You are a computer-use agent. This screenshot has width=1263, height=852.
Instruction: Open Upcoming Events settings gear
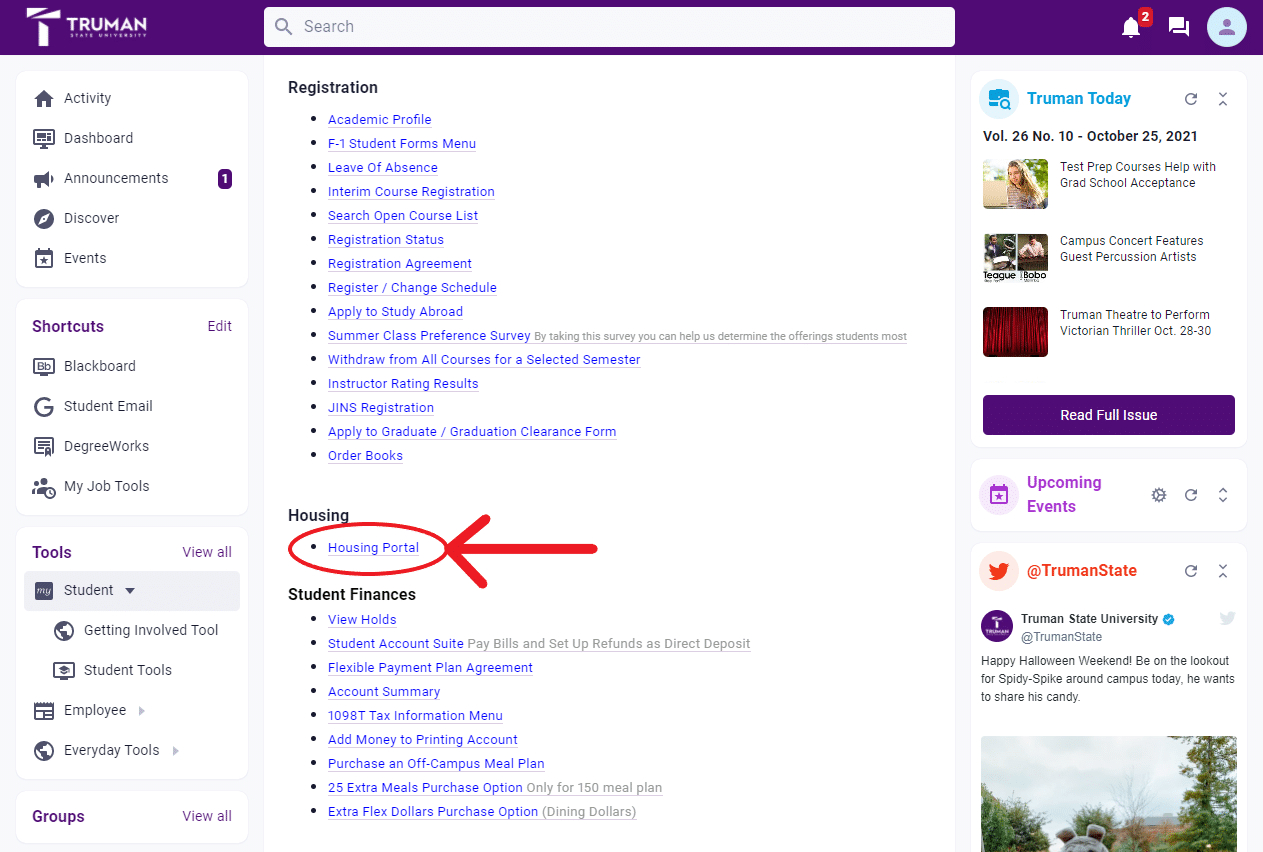tap(1159, 495)
